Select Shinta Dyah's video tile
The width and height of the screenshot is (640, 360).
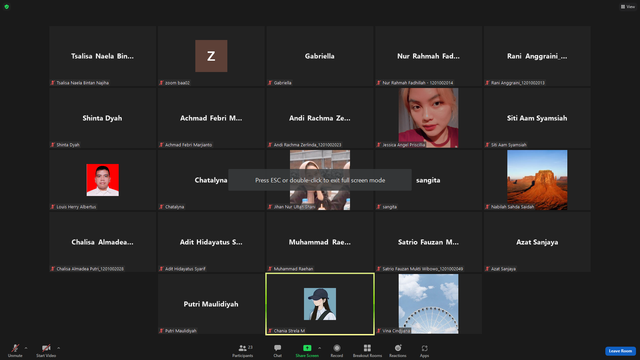(102, 118)
